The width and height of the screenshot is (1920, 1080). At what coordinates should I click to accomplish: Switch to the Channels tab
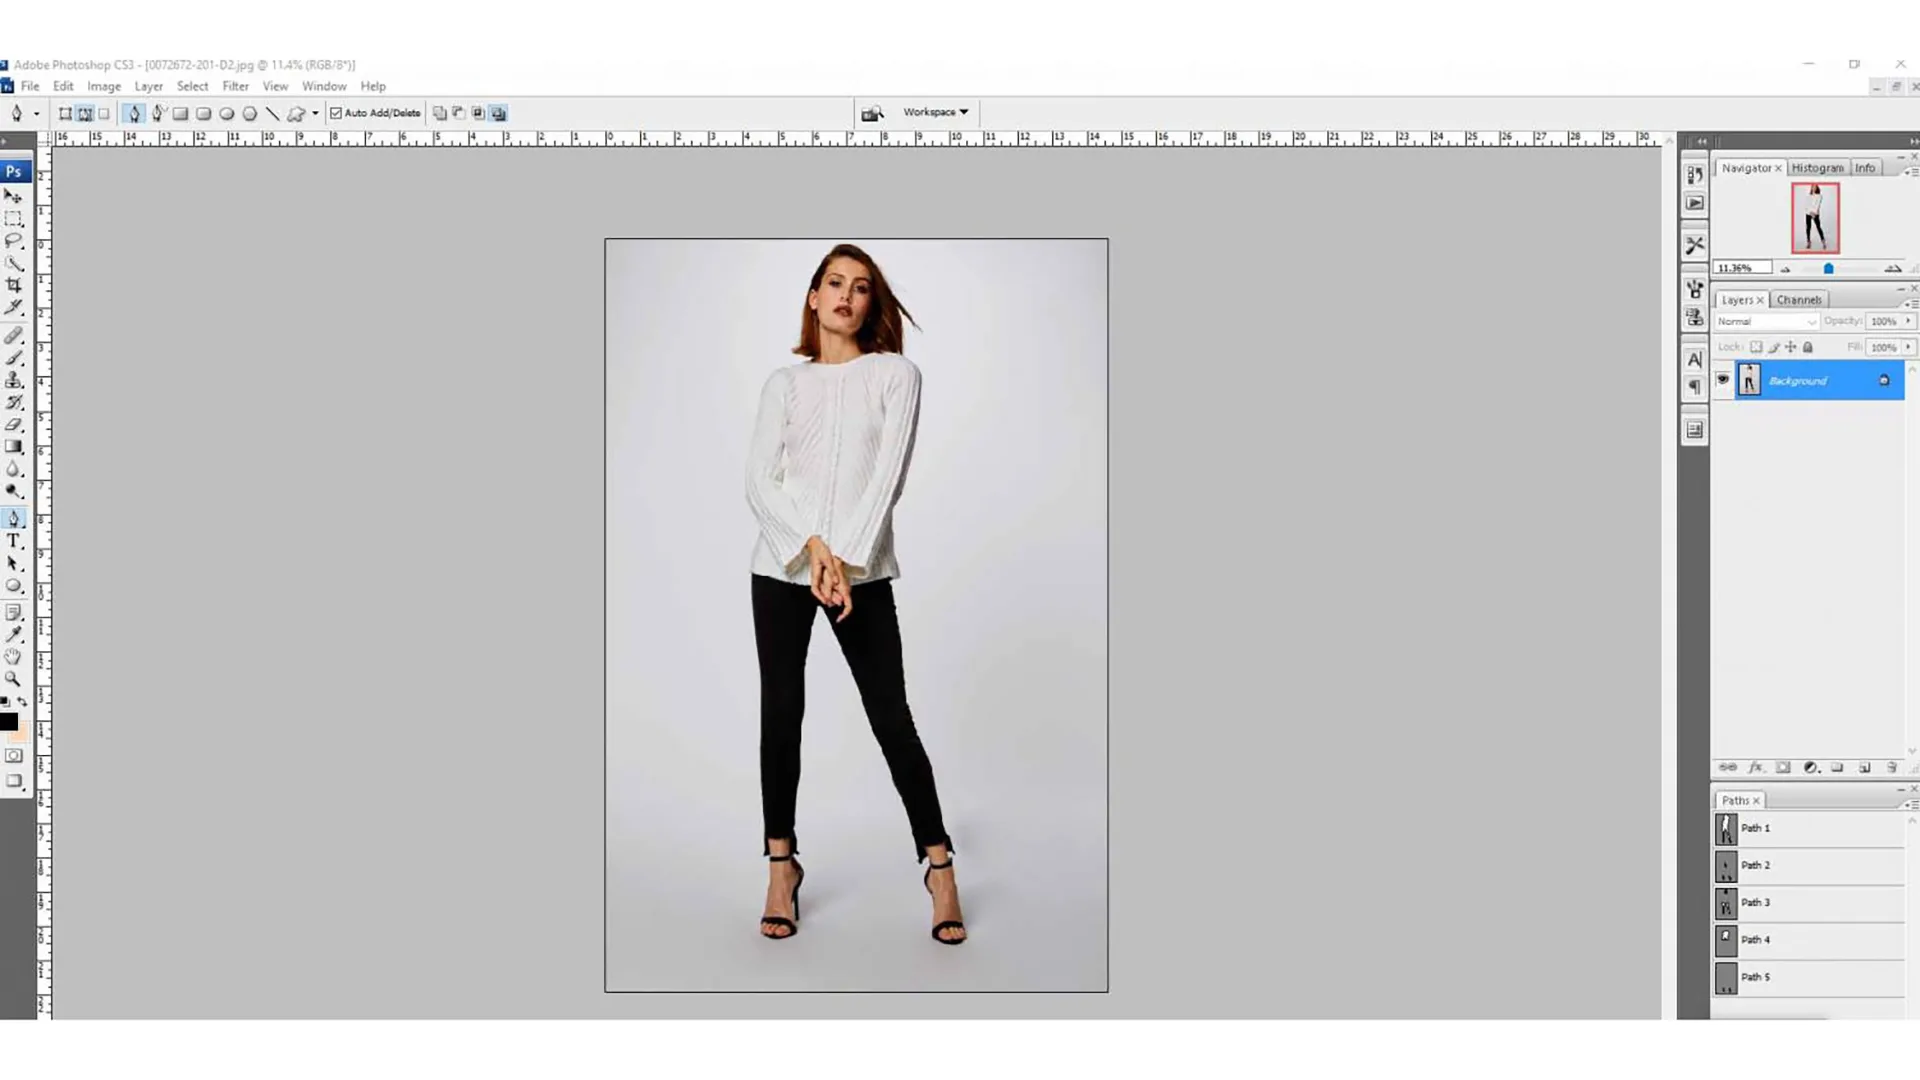click(1798, 300)
